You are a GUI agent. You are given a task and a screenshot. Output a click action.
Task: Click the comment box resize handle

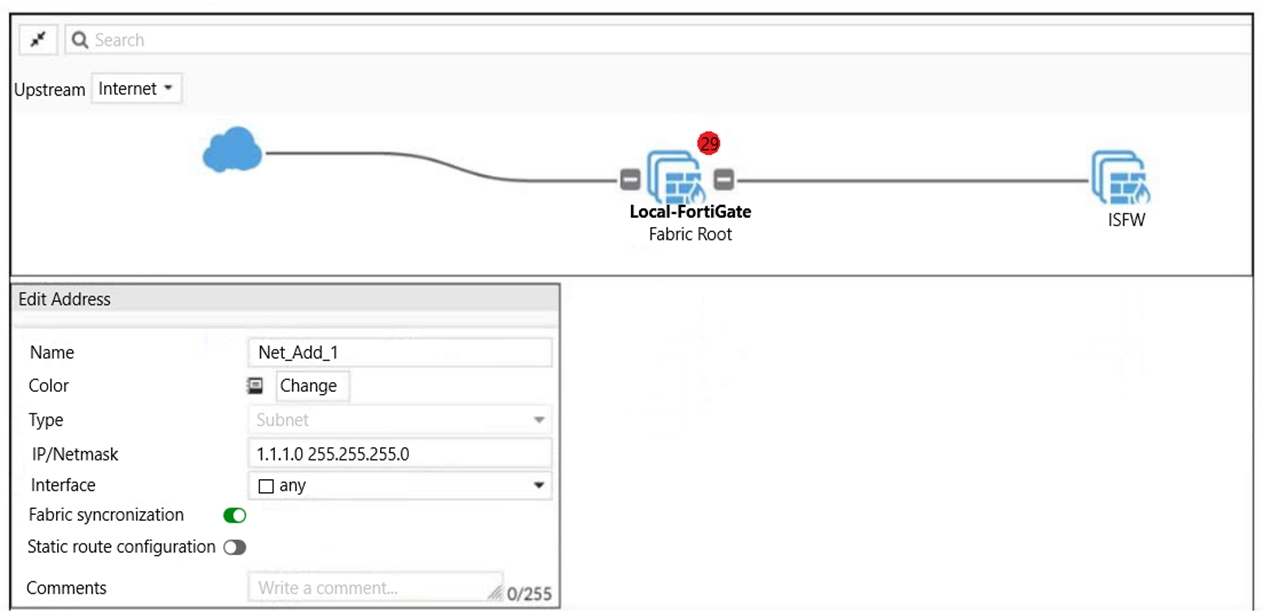click(x=495, y=593)
